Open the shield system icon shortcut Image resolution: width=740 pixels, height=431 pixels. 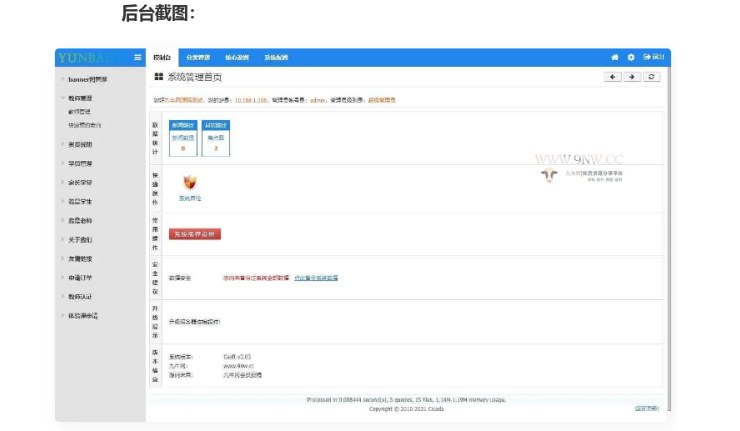pos(190,183)
